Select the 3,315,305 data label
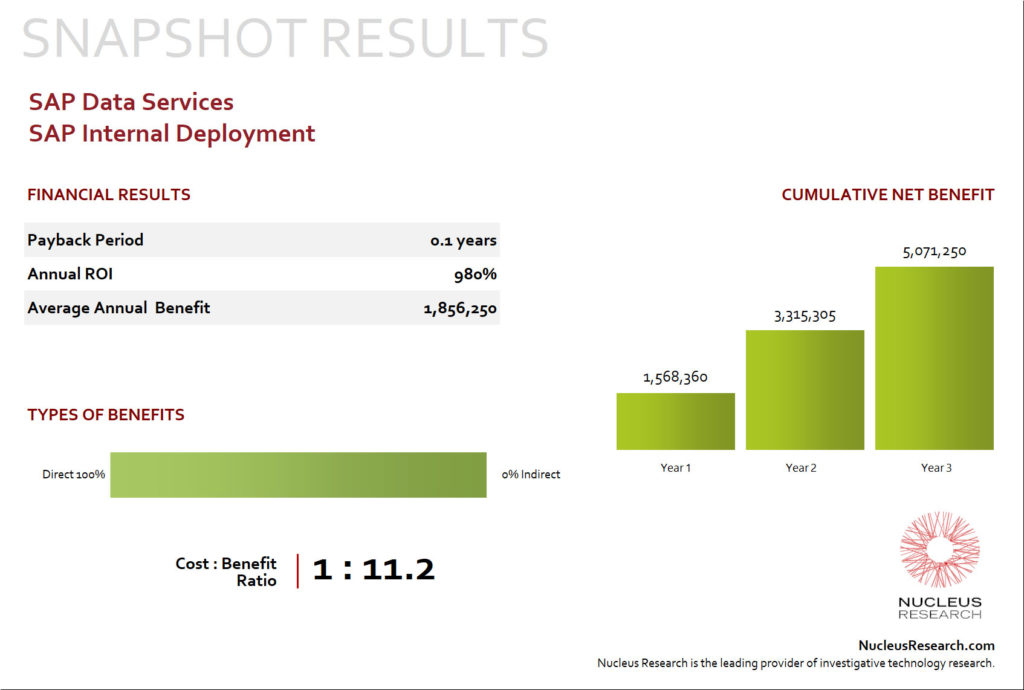The image size is (1024, 690). pyautogui.click(x=805, y=316)
